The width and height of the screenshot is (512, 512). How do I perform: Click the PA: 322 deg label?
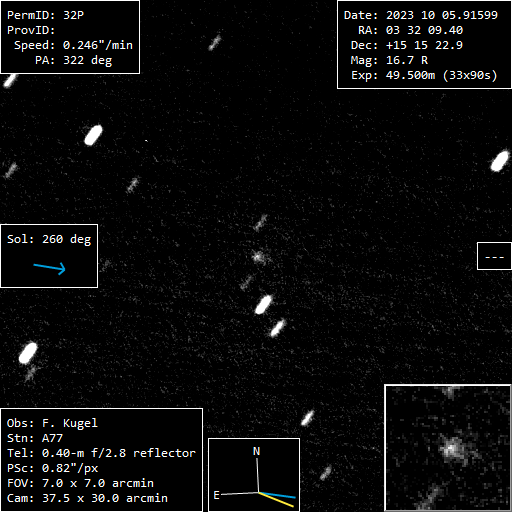[74, 60]
